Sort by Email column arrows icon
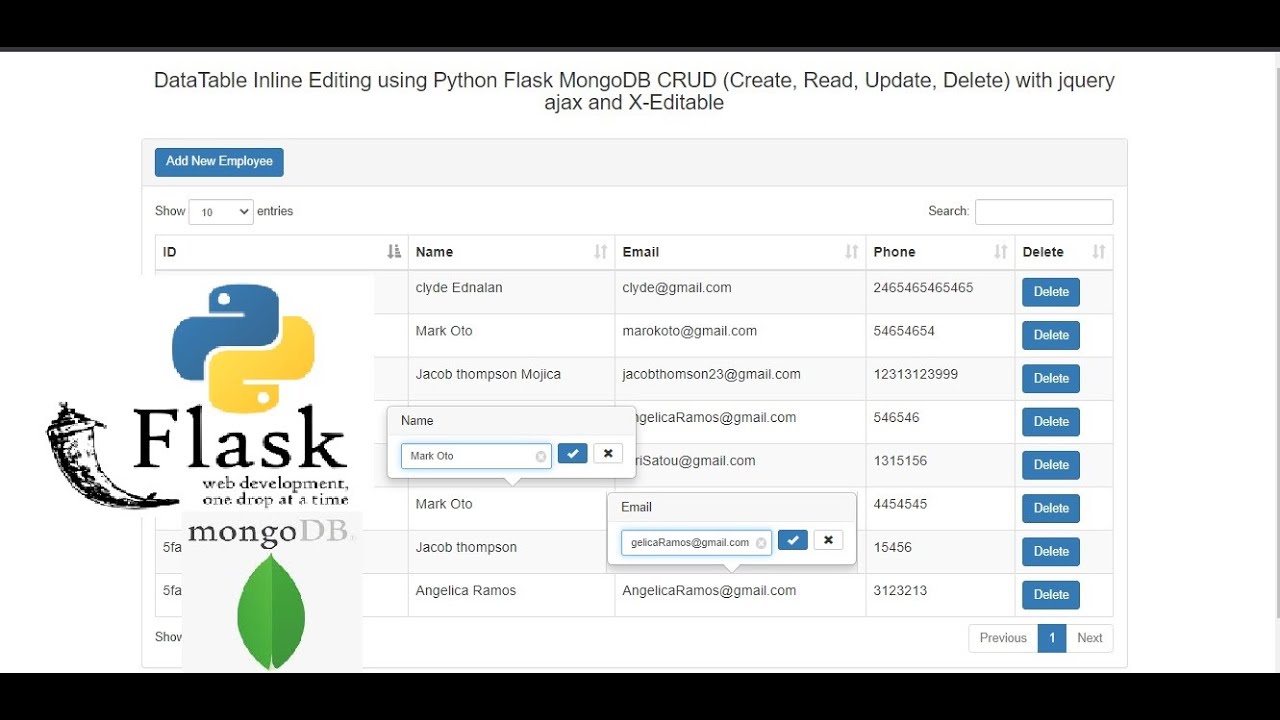This screenshot has width=1280, height=720. 852,252
